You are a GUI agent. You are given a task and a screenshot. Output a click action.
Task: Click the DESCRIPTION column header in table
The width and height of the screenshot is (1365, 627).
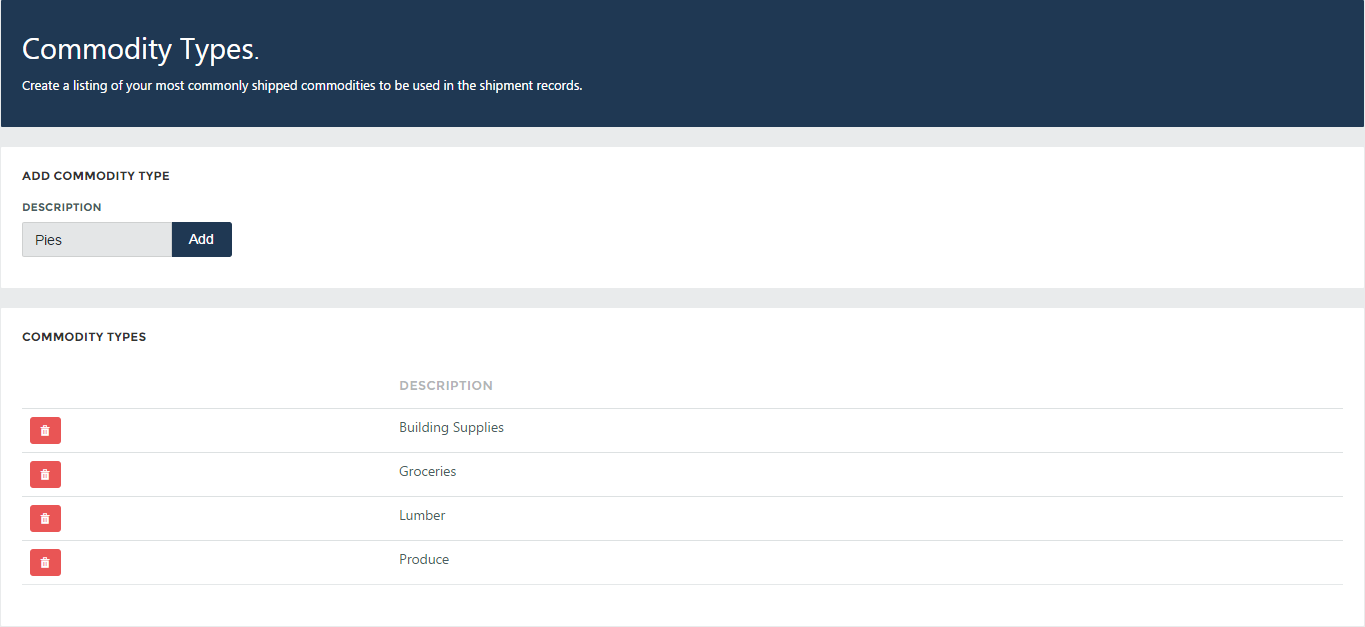pyautogui.click(x=445, y=385)
